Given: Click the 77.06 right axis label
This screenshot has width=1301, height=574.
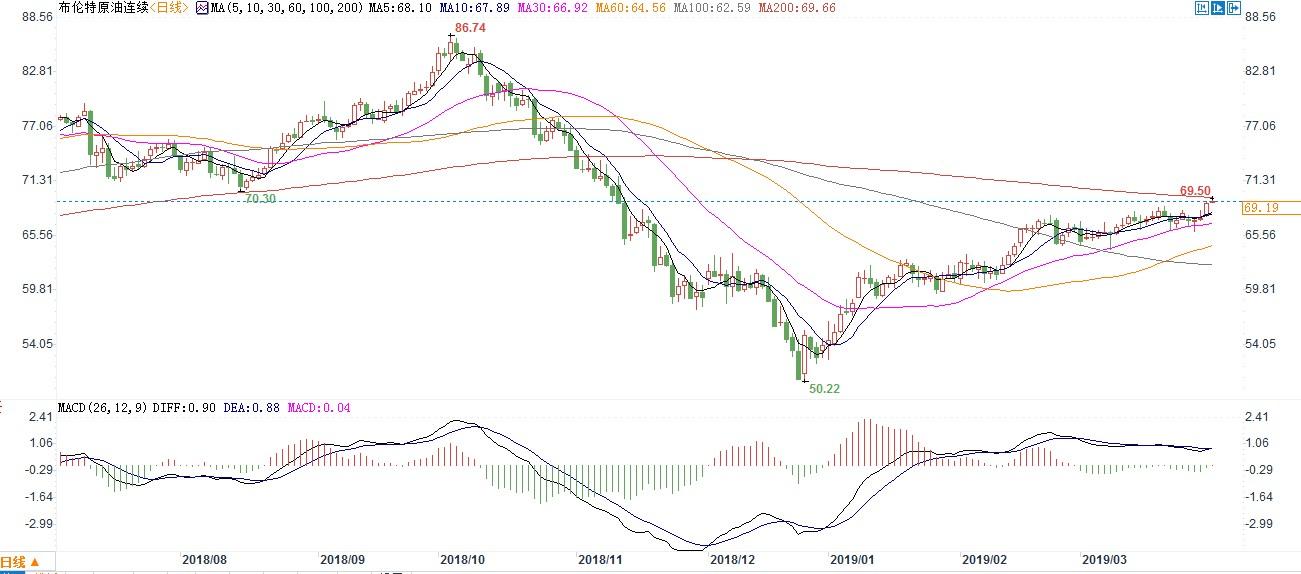Looking at the screenshot, I should 1262,126.
